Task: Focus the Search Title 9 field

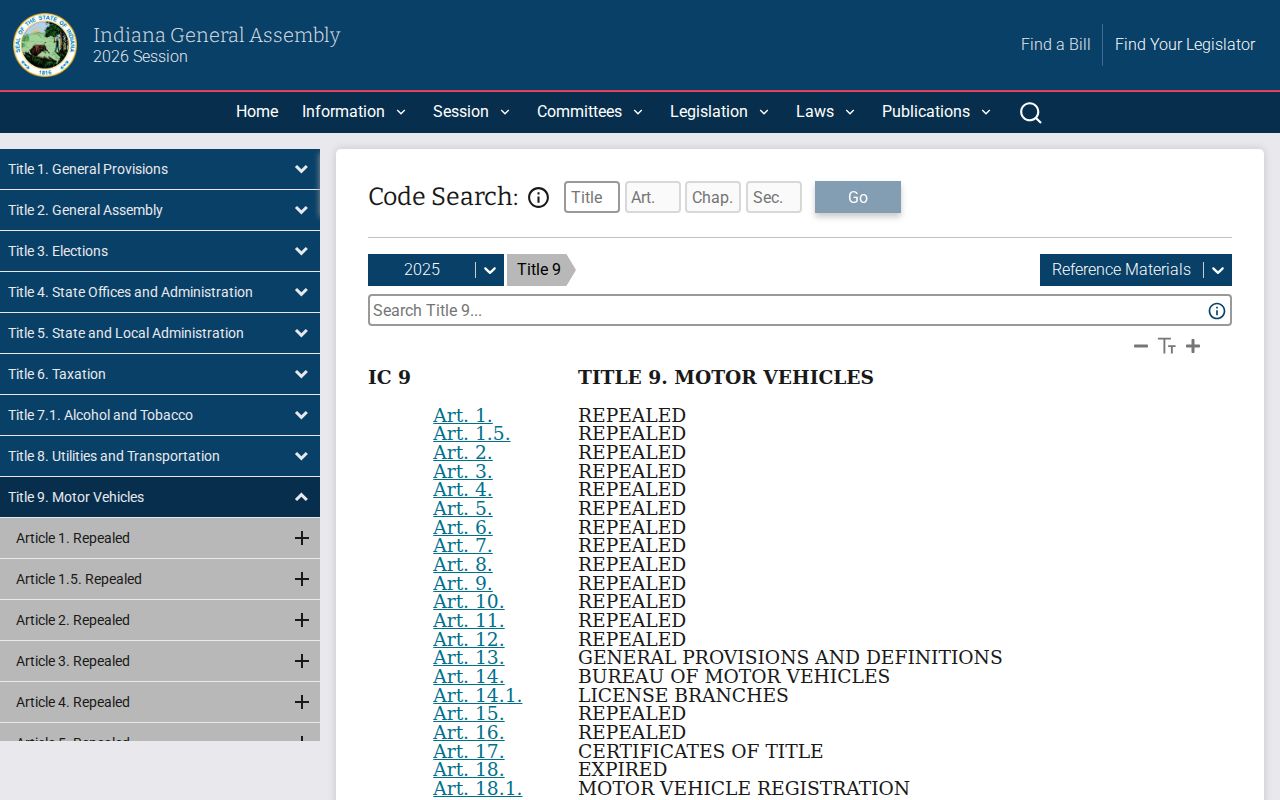Action: tap(800, 310)
